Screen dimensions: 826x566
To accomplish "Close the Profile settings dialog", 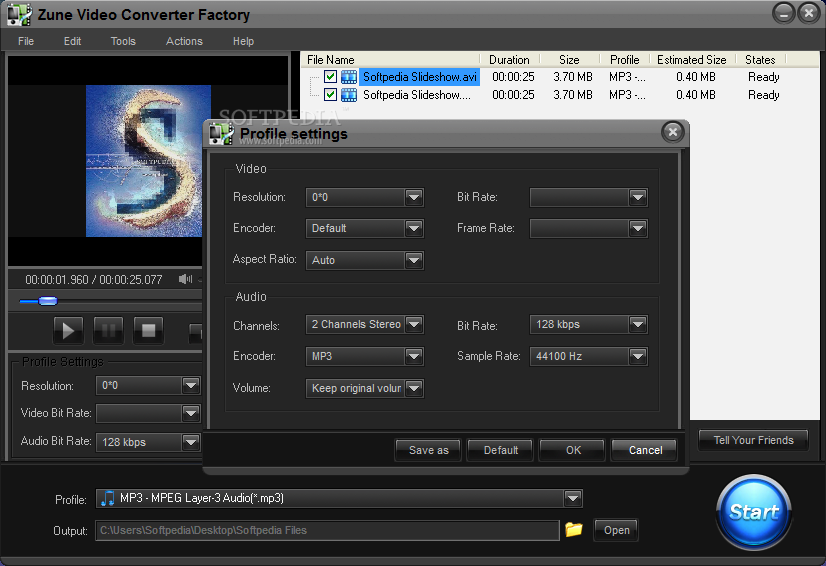I will pos(673,132).
